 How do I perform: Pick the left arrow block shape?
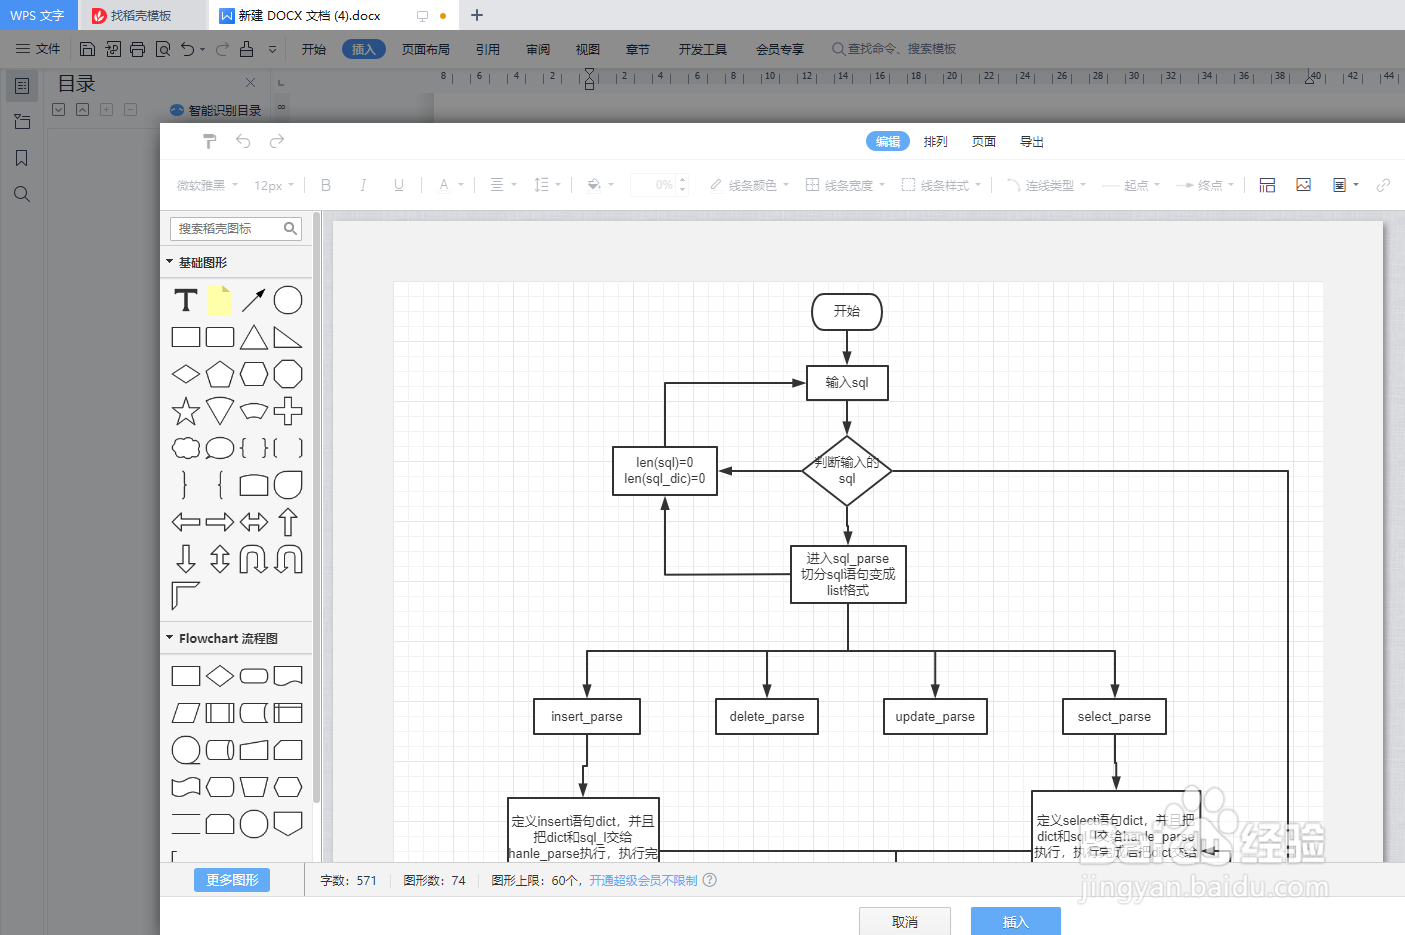(186, 522)
